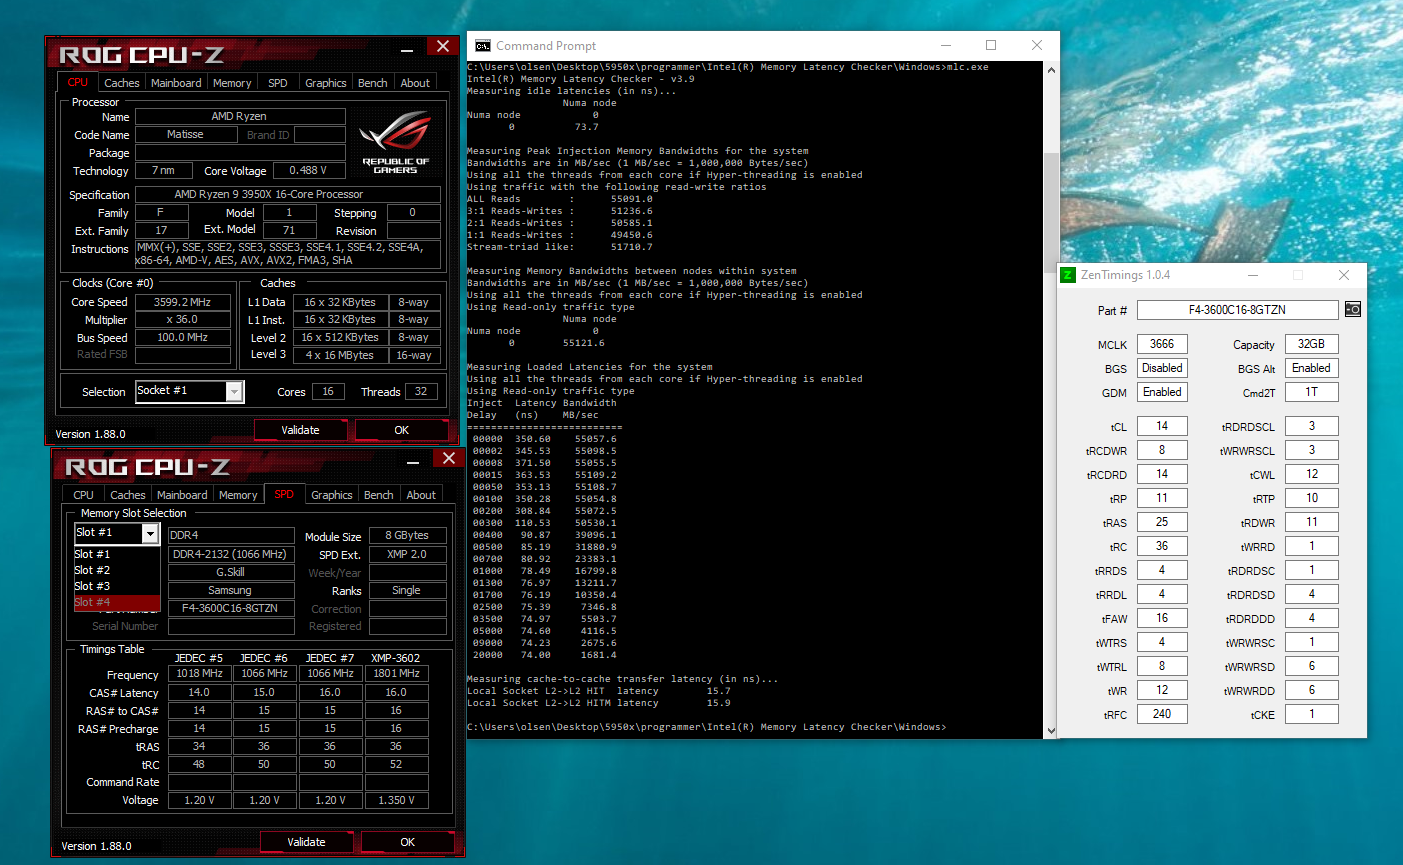Click the Cmd2T 1T field

(1311, 392)
